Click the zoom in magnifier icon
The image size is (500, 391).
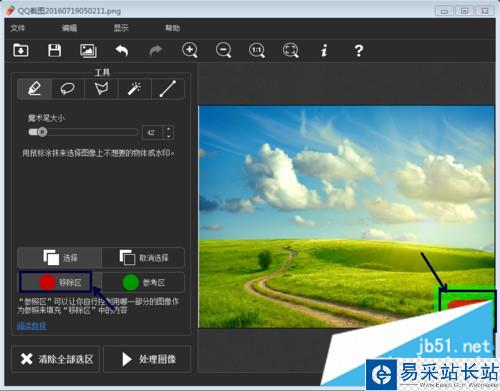190,50
